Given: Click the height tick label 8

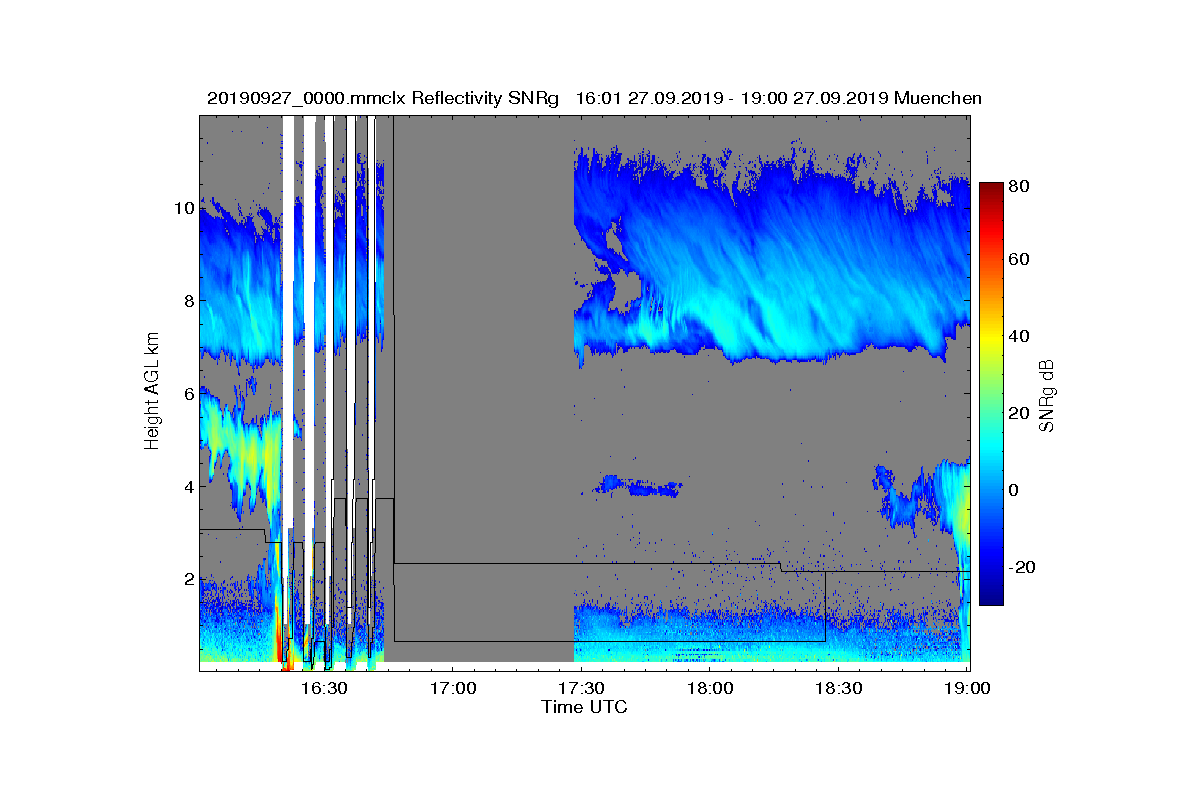Looking at the screenshot, I should (x=188, y=301).
